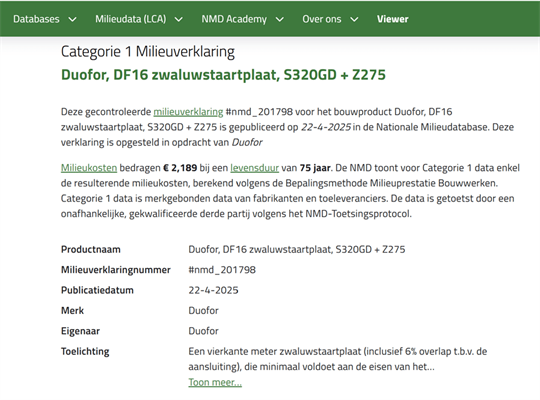Select the Productnaam label
Image resolution: width=540 pixels, height=400 pixels.
coord(91,249)
